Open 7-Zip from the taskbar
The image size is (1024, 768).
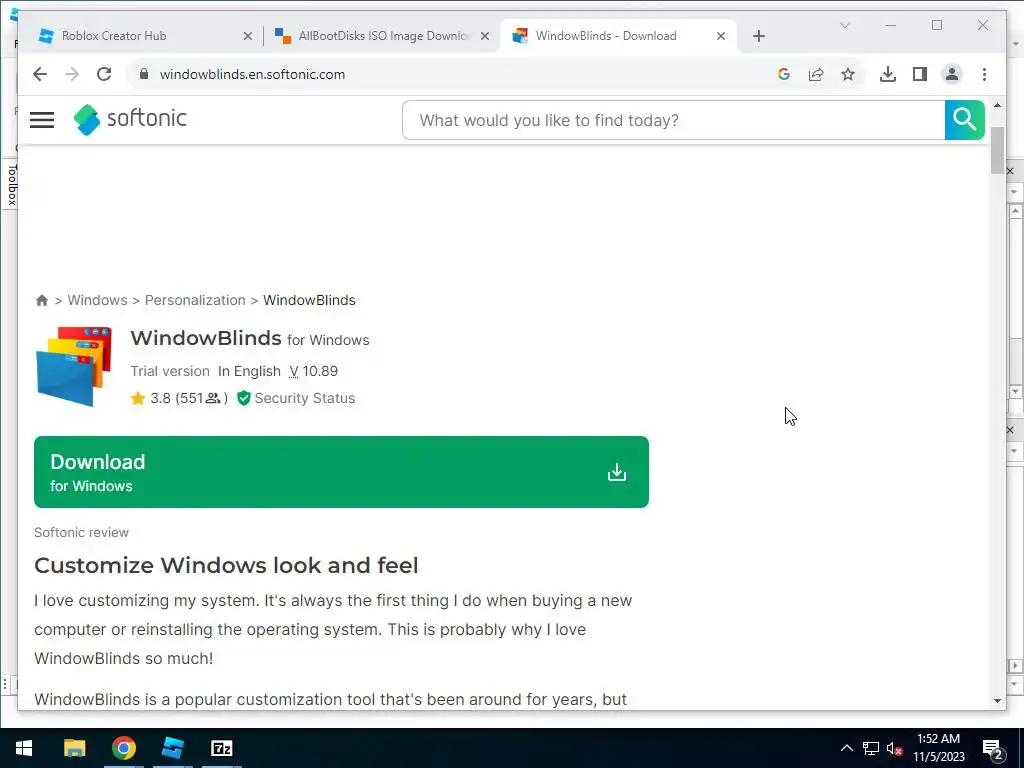pos(222,748)
